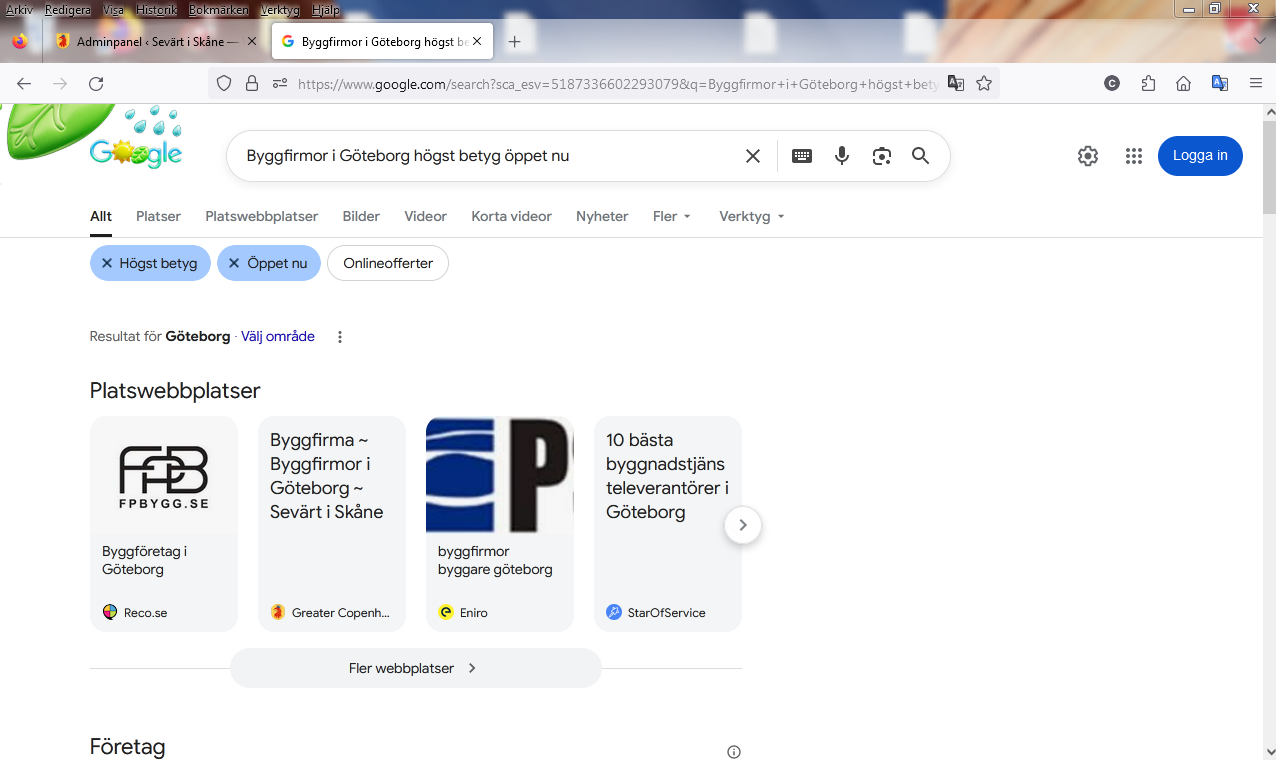The height and width of the screenshot is (760, 1276).
Task: Reload the current page
Action: pyautogui.click(x=96, y=84)
